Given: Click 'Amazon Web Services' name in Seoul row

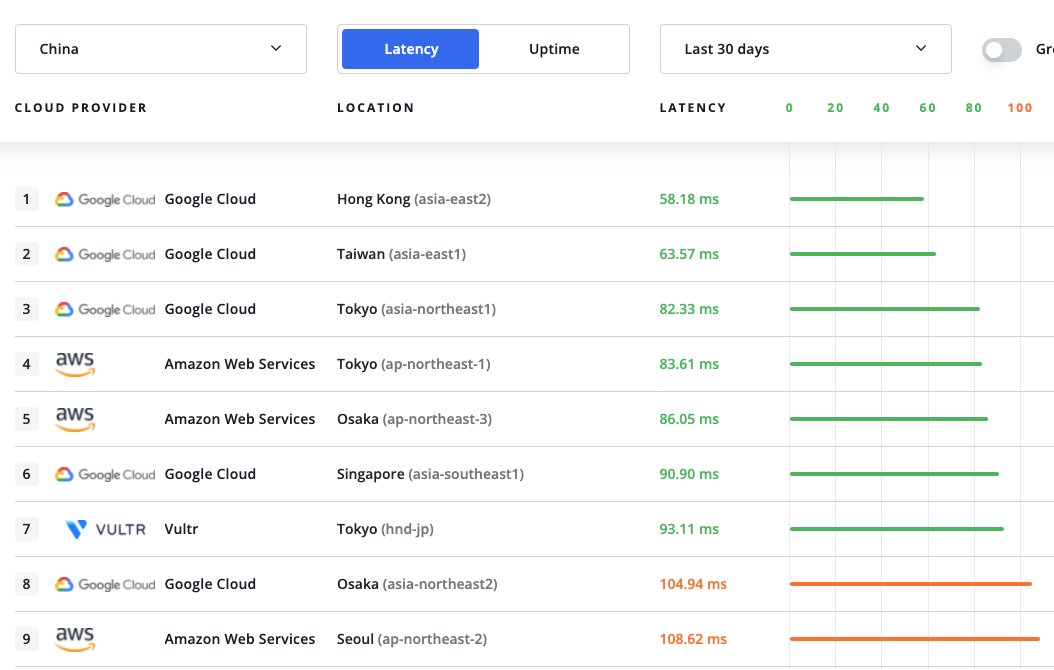Looking at the screenshot, I should pyautogui.click(x=240, y=639).
